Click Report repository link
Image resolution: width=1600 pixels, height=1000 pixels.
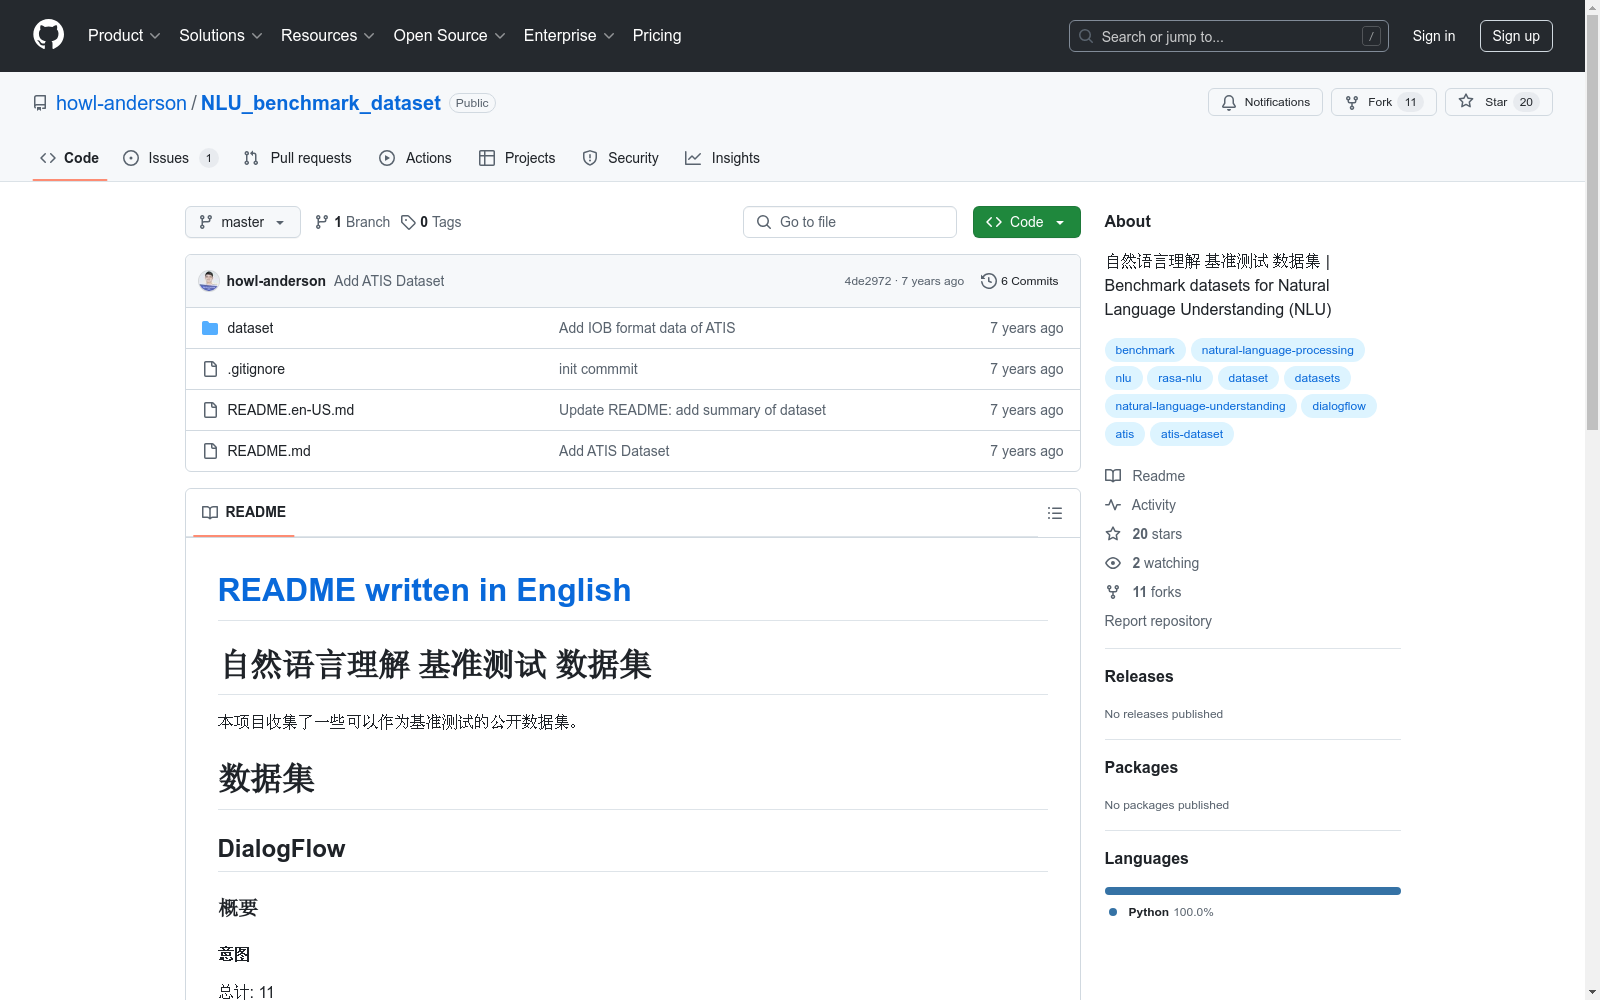pyautogui.click(x=1158, y=621)
